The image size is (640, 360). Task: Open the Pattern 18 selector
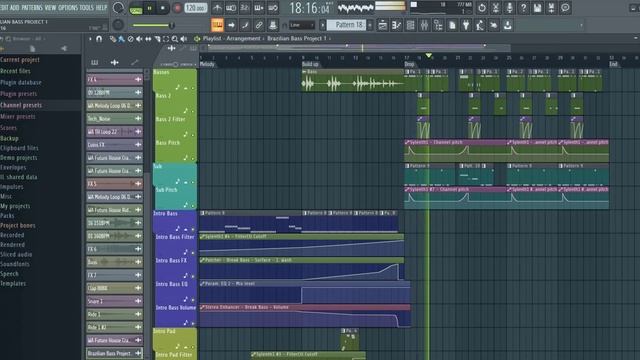pyautogui.click(x=347, y=25)
